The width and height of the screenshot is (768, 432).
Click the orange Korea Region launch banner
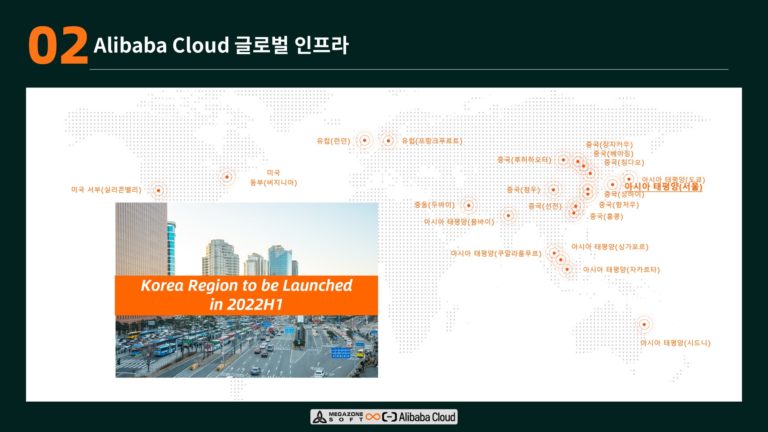(246, 293)
